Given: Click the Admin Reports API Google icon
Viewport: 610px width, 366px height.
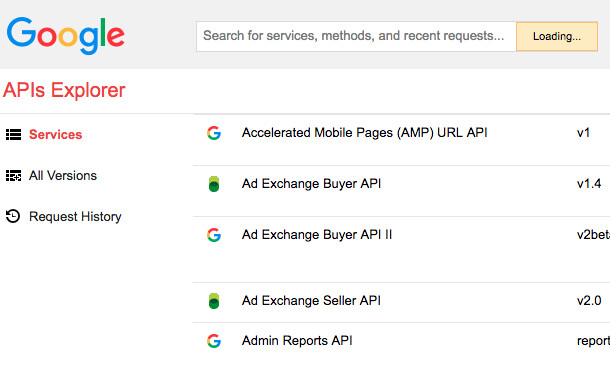Looking at the screenshot, I should (x=214, y=341).
